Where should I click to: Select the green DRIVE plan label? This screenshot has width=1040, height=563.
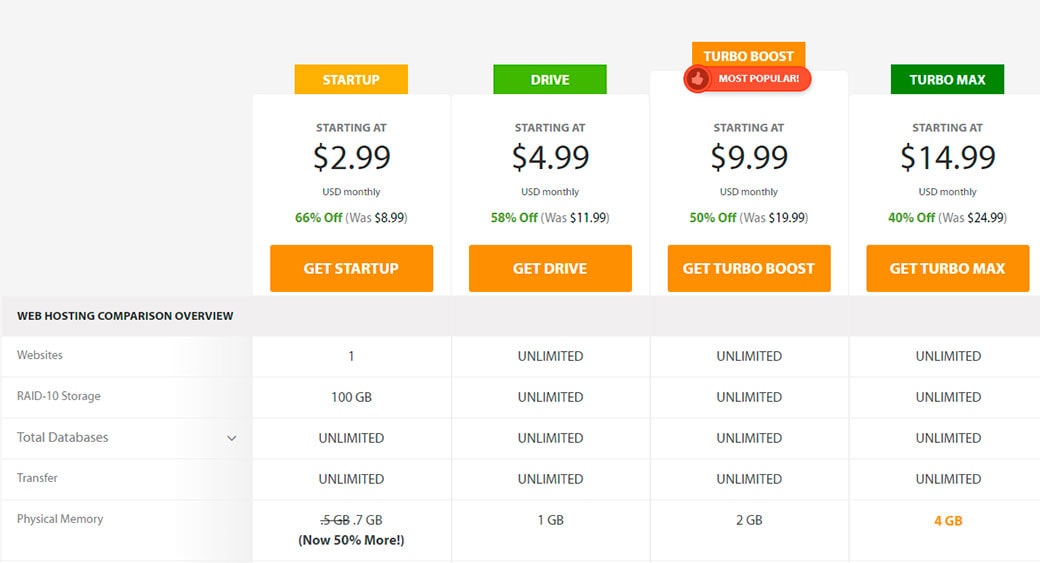pyautogui.click(x=550, y=80)
